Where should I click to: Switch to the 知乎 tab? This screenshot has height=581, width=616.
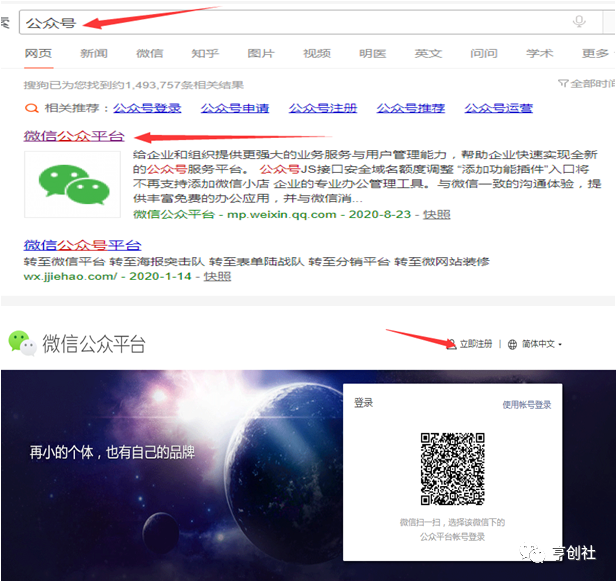coord(205,53)
